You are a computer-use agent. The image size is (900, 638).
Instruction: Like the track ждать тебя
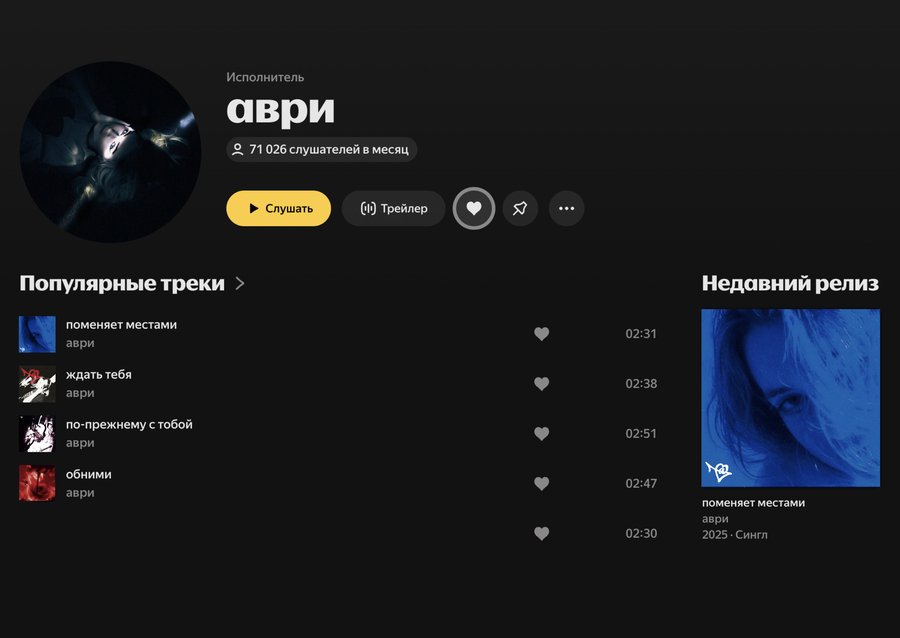coord(541,384)
